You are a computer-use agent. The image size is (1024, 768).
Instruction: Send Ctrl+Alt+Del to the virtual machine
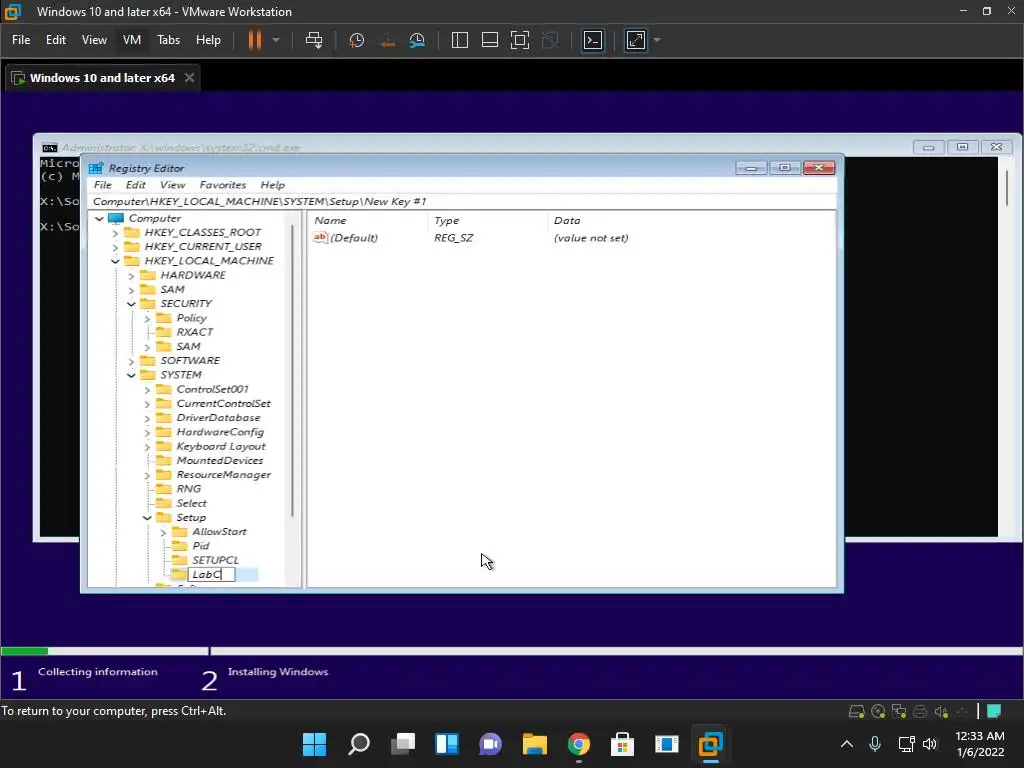(314, 40)
